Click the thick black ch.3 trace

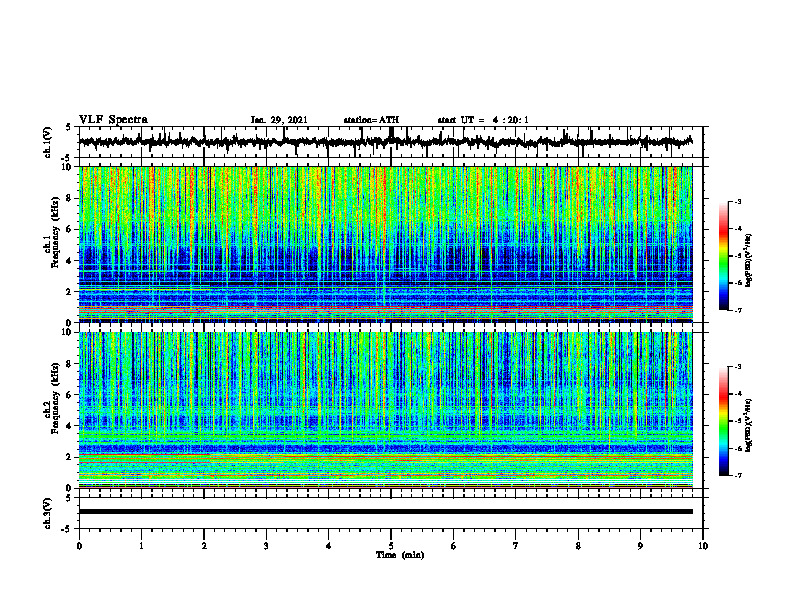(x=385, y=512)
